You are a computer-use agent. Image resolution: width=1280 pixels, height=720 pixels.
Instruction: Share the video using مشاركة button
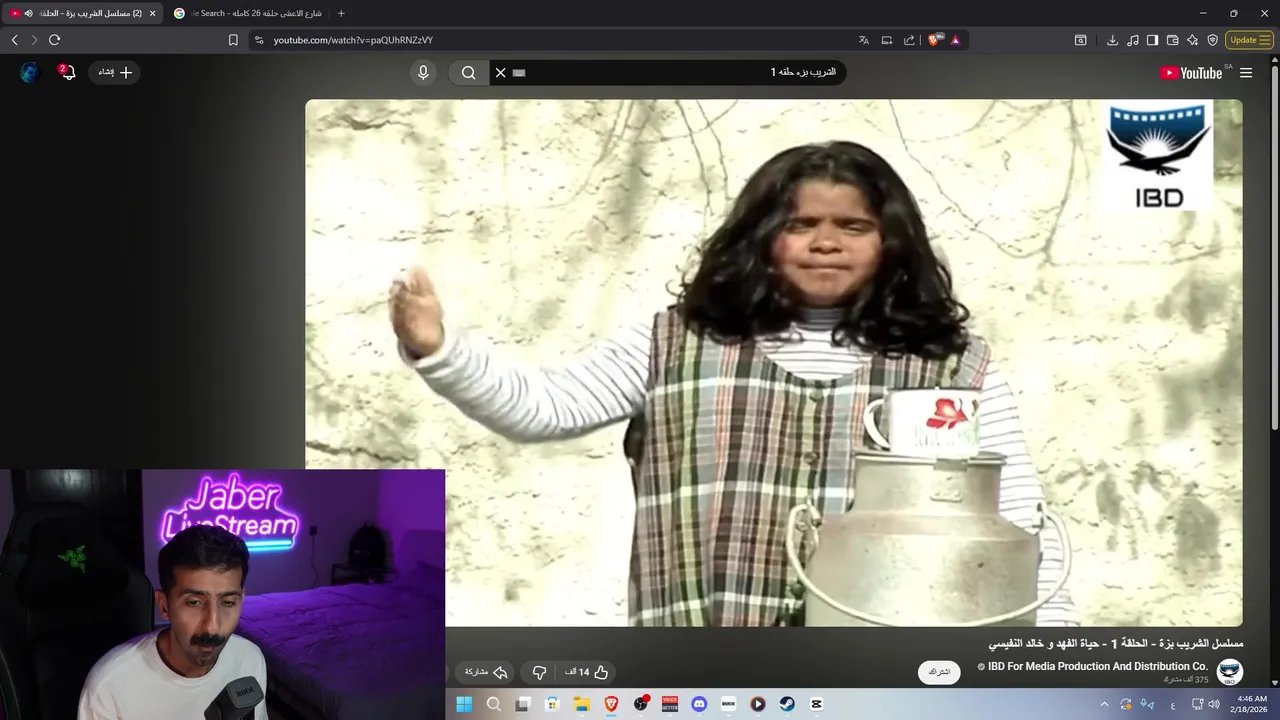click(x=487, y=672)
